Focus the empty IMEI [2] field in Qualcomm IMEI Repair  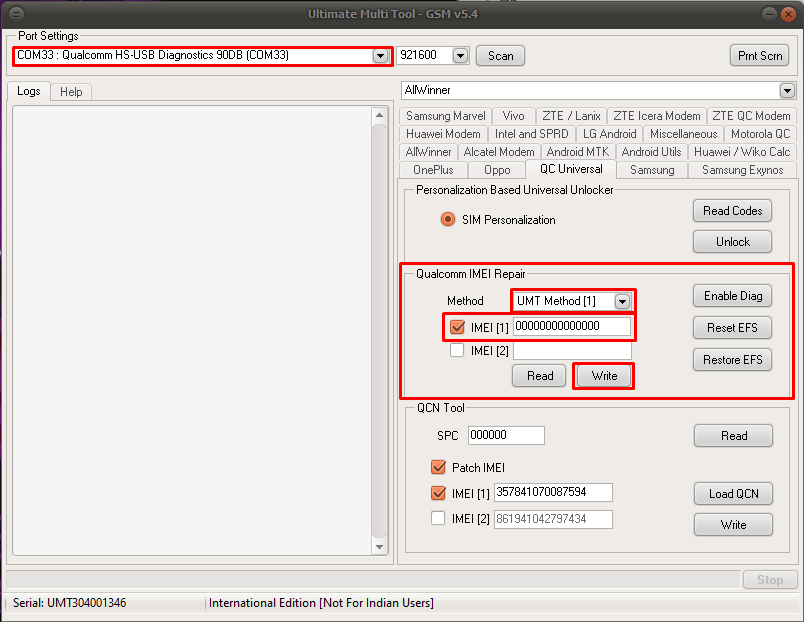pyautogui.click(x=572, y=351)
